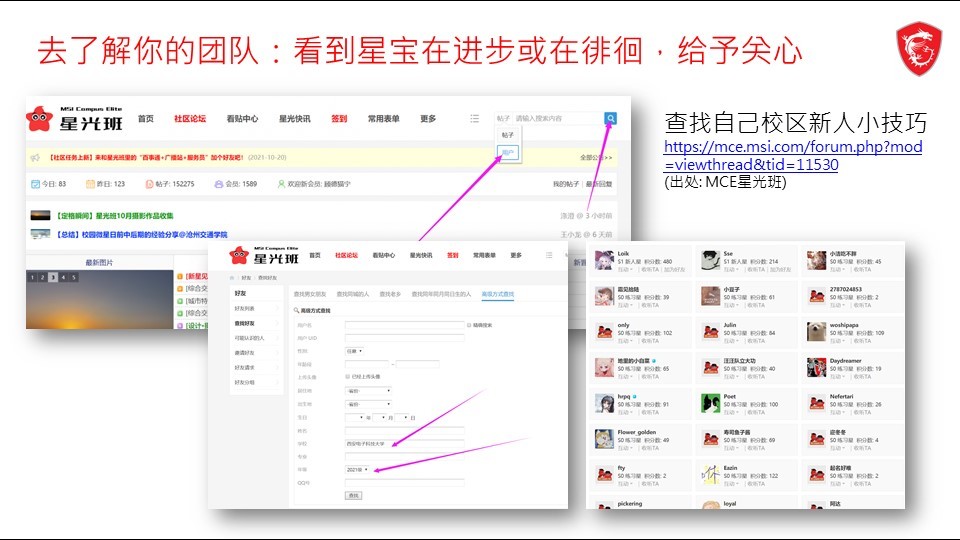Select 帖子 option in the search type dropdown list

pyautogui.click(x=508, y=135)
